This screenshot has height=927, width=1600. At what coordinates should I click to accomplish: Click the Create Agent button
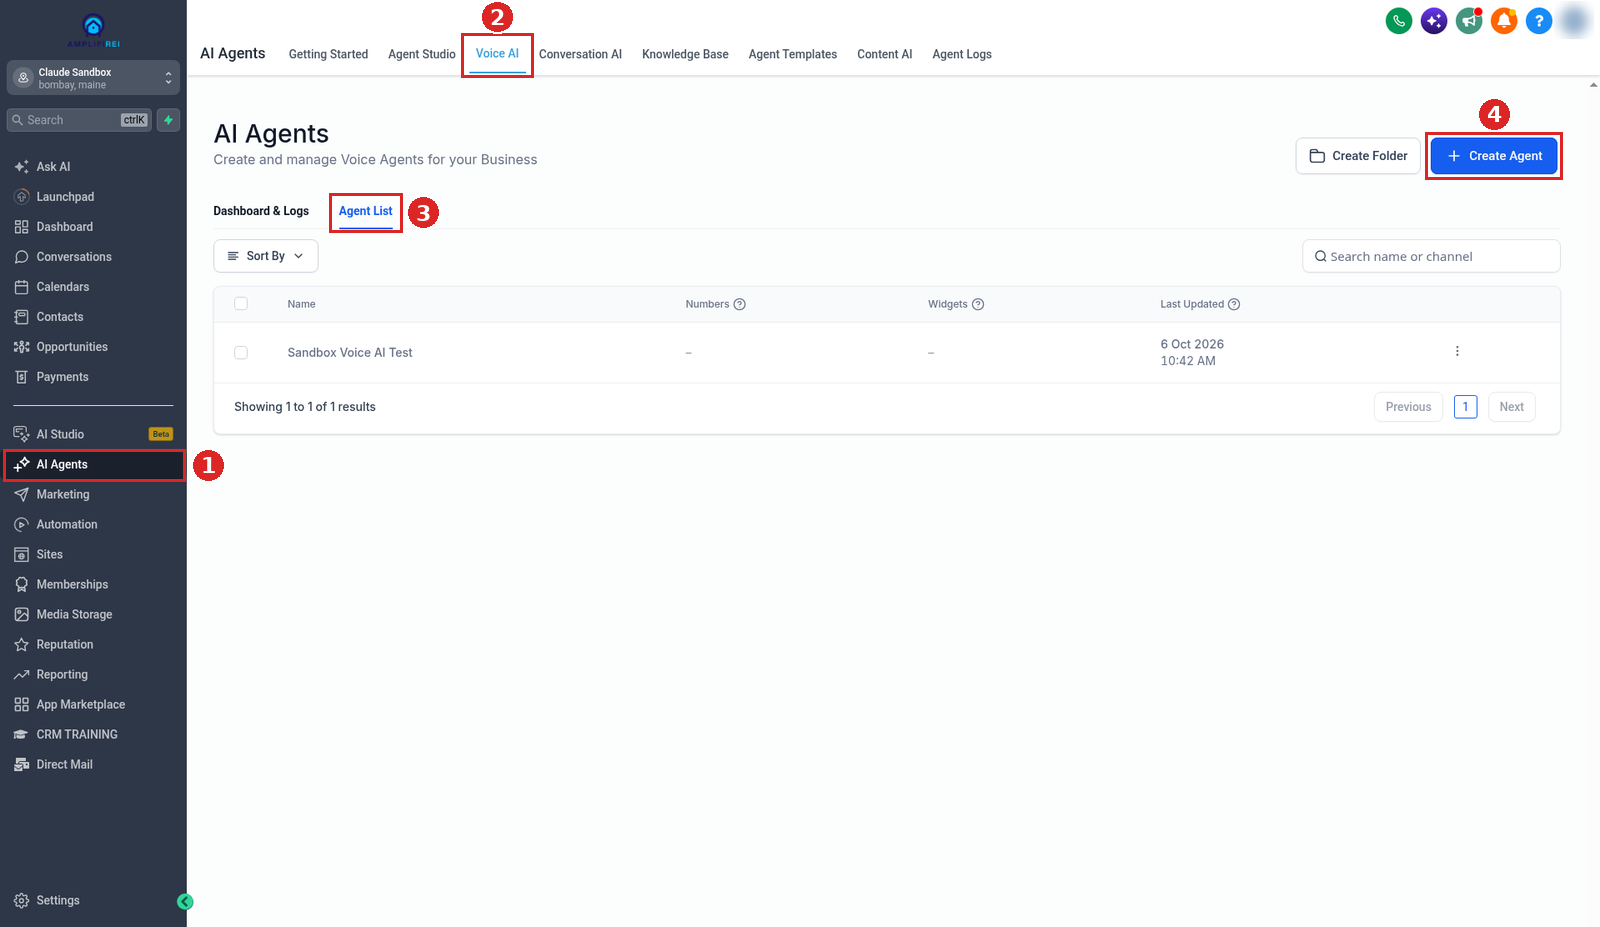click(1494, 156)
